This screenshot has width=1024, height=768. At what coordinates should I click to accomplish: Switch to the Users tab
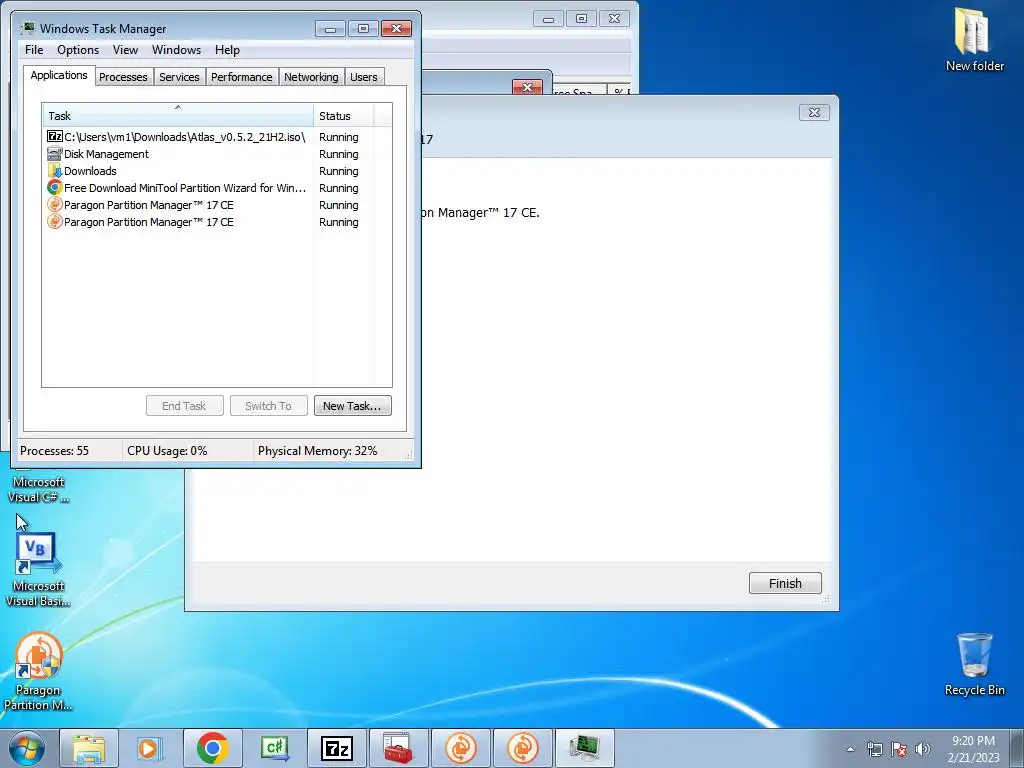(363, 77)
